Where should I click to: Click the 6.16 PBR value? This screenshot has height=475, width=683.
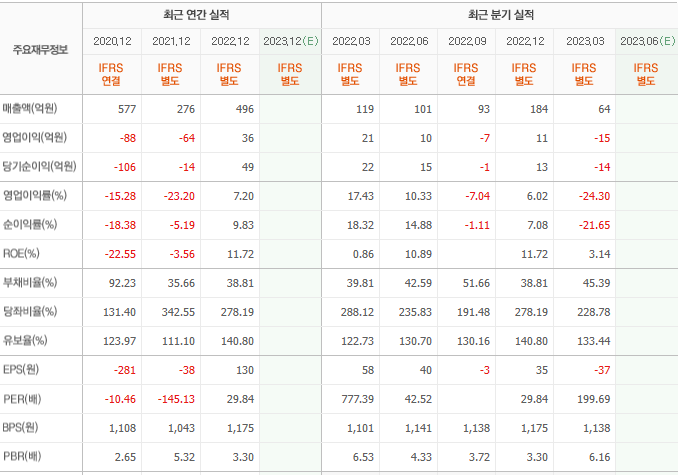[x=600, y=457]
